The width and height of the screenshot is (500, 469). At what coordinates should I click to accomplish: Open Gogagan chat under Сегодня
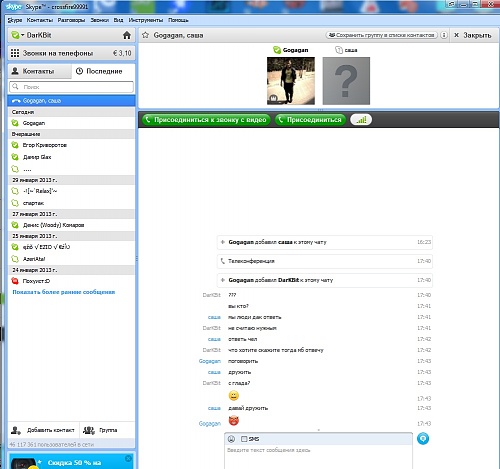coord(71,123)
